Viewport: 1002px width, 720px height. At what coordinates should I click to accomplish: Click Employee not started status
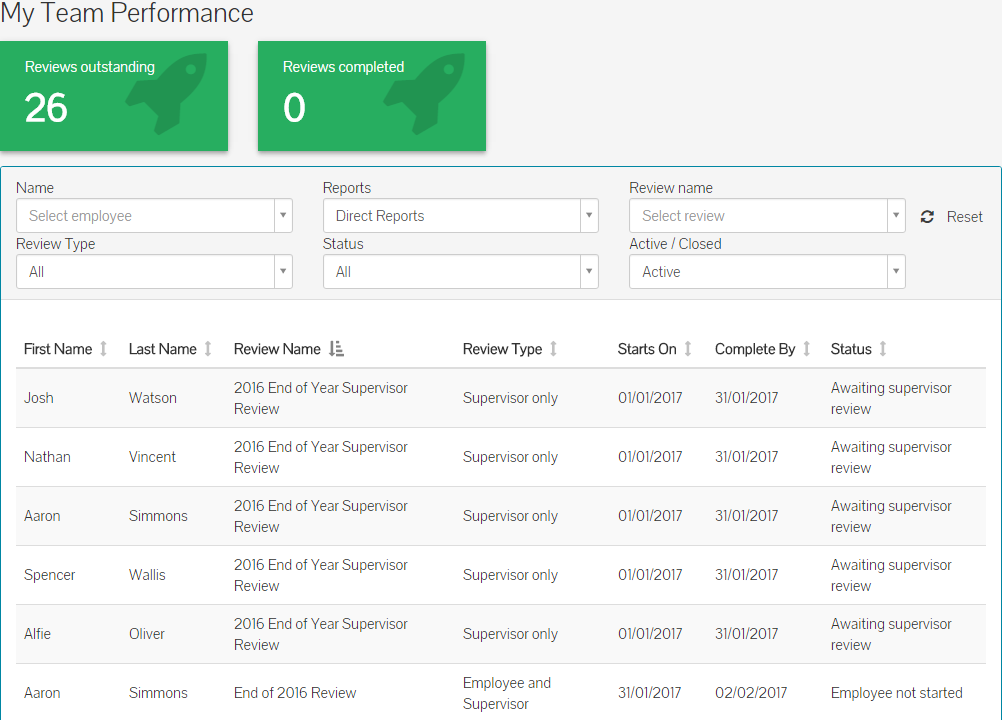[897, 693]
